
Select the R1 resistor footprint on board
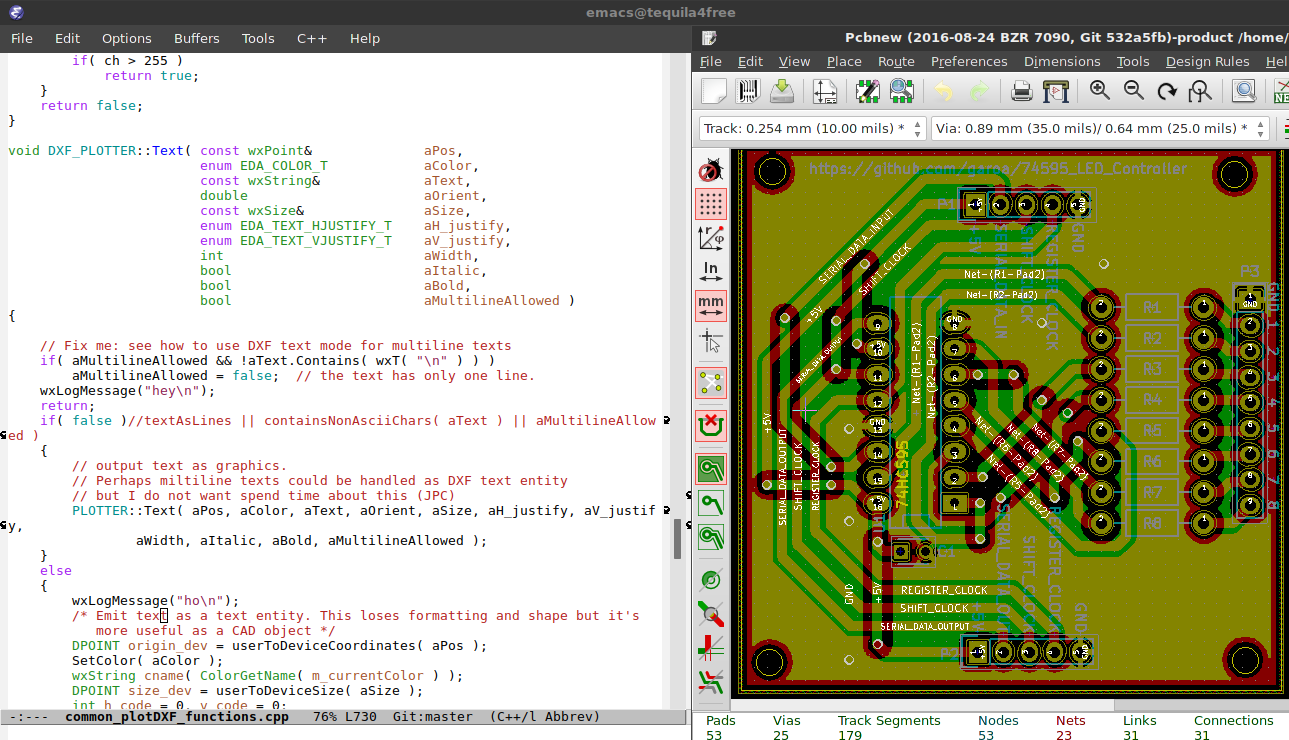coord(1153,307)
